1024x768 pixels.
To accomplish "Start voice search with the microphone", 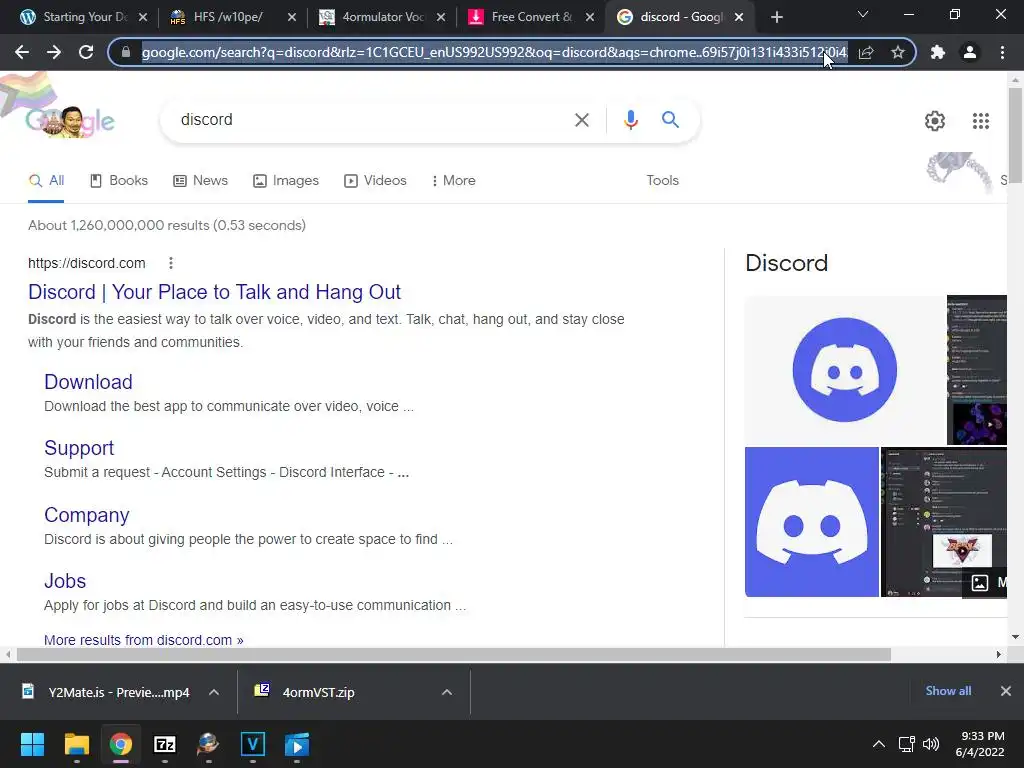I will pos(630,120).
